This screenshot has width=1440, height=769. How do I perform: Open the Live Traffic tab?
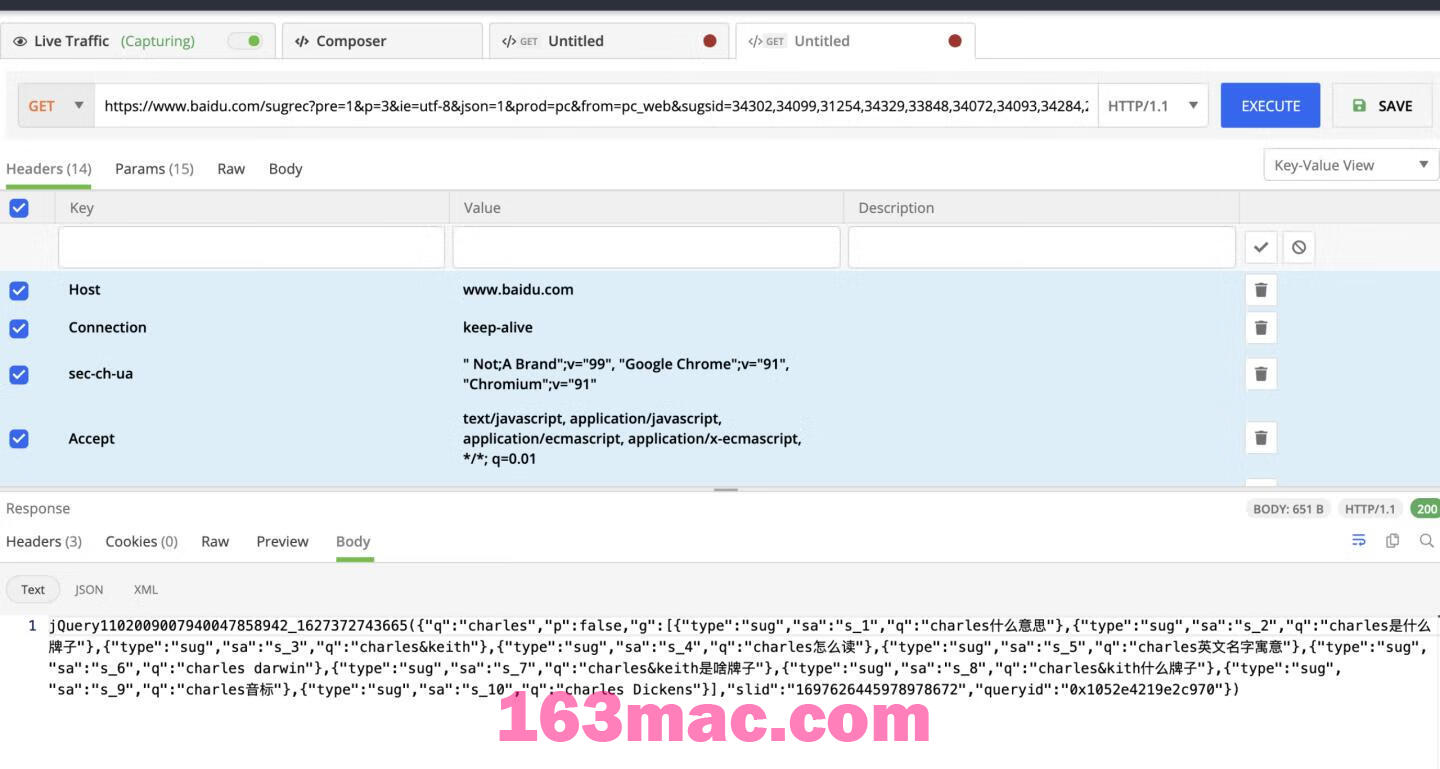click(137, 41)
